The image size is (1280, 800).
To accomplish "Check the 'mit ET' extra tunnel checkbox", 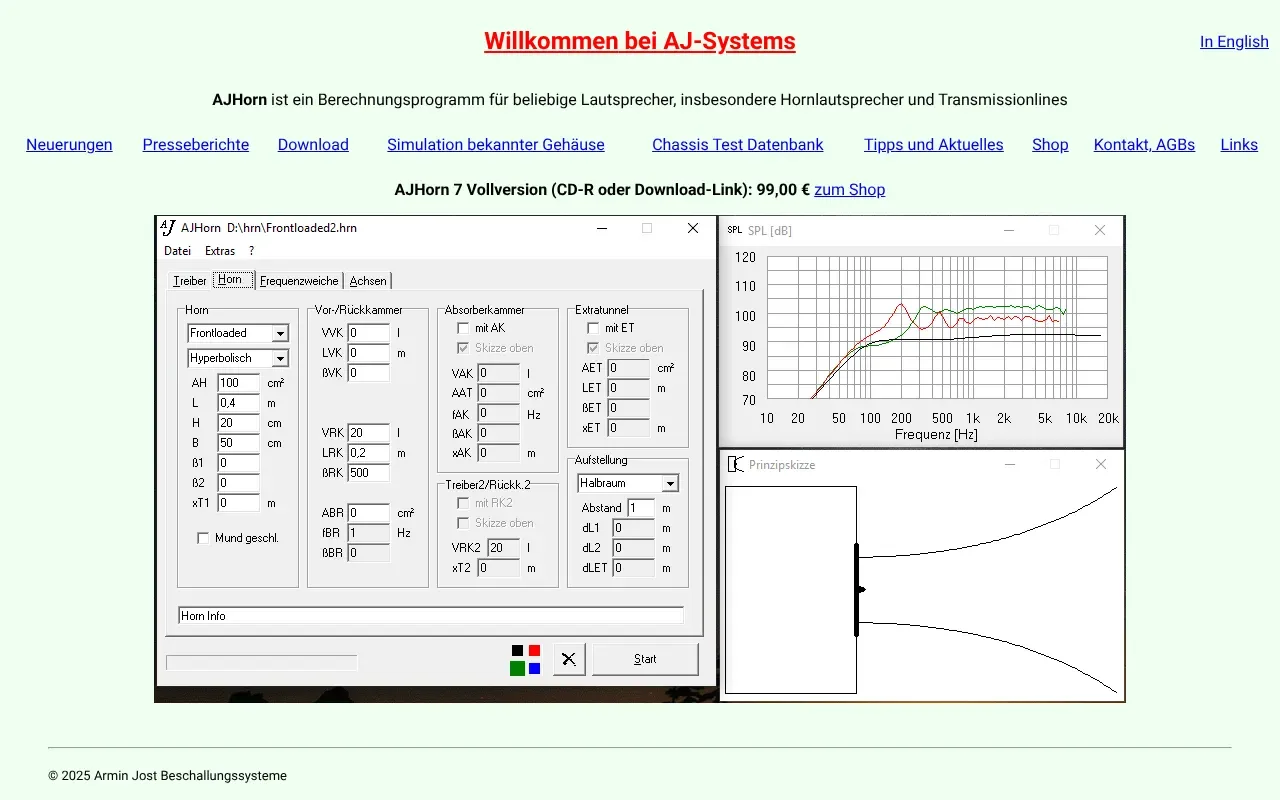I will pos(593,328).
